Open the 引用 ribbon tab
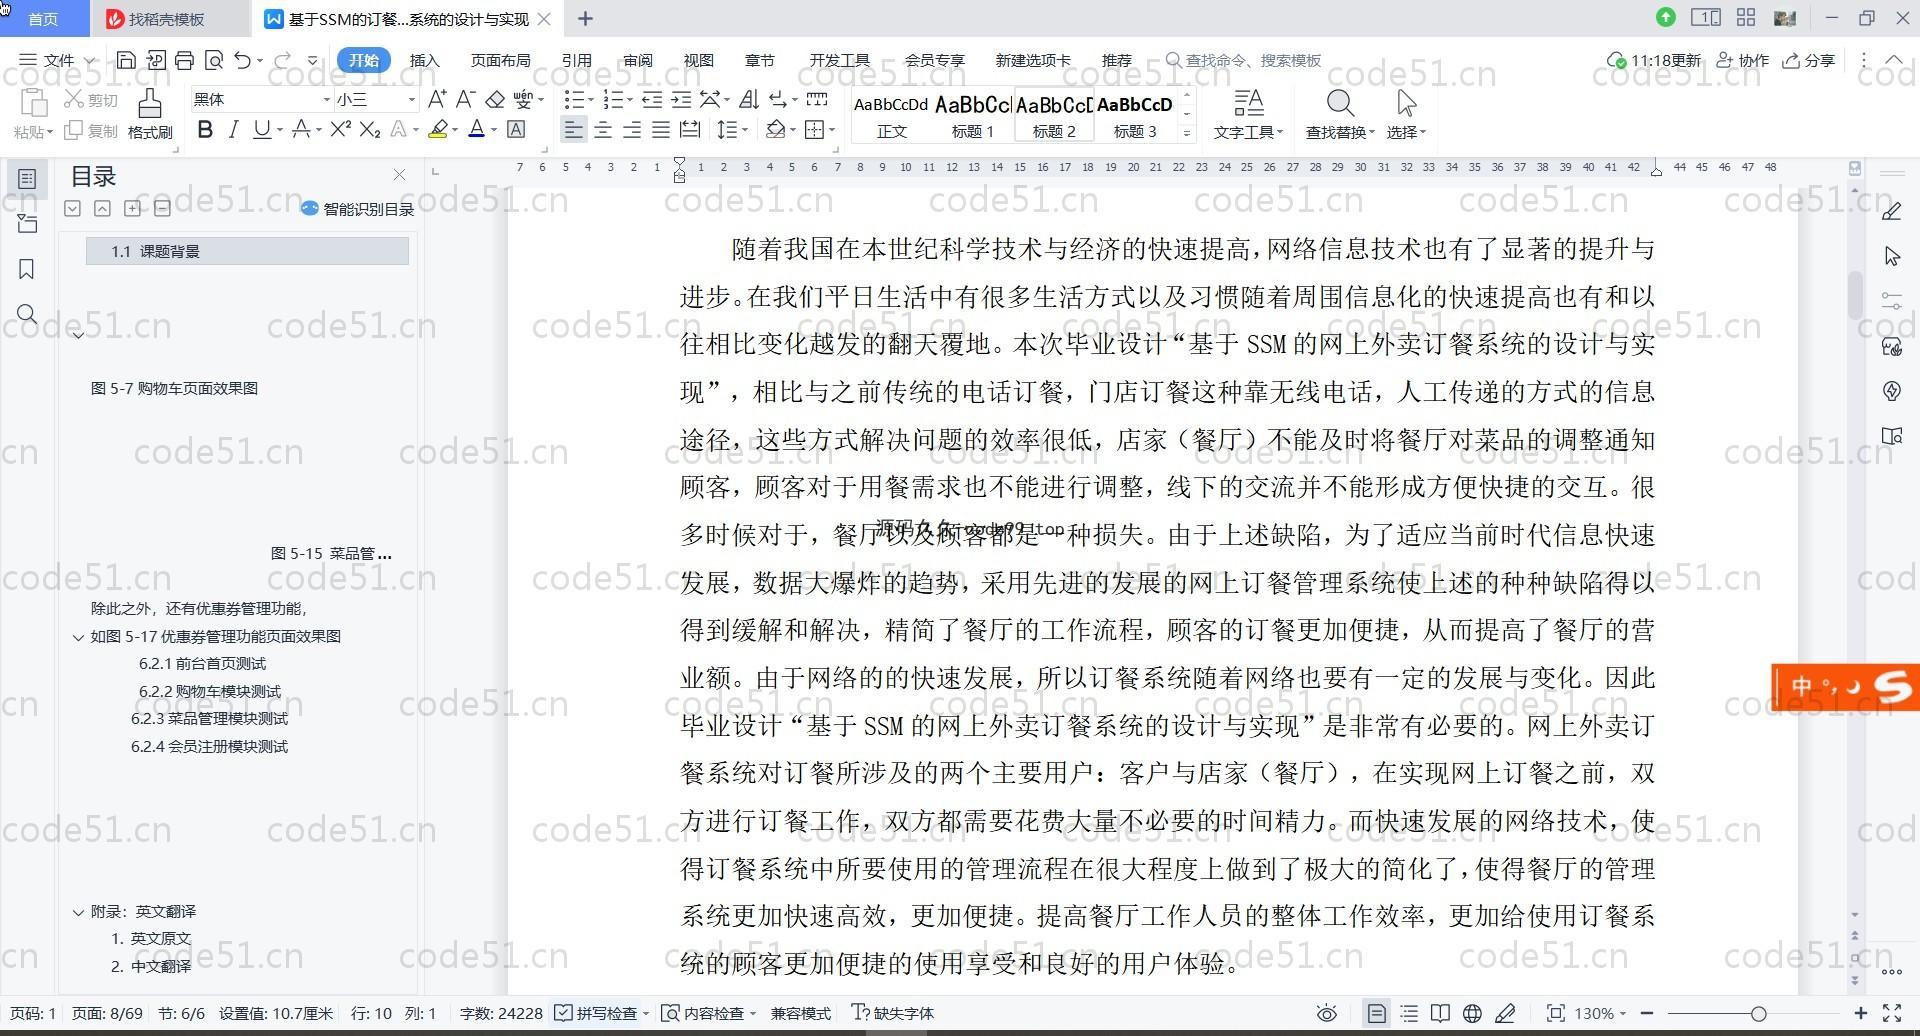This screenshot has width=1920, height=1036. point(576,60)
